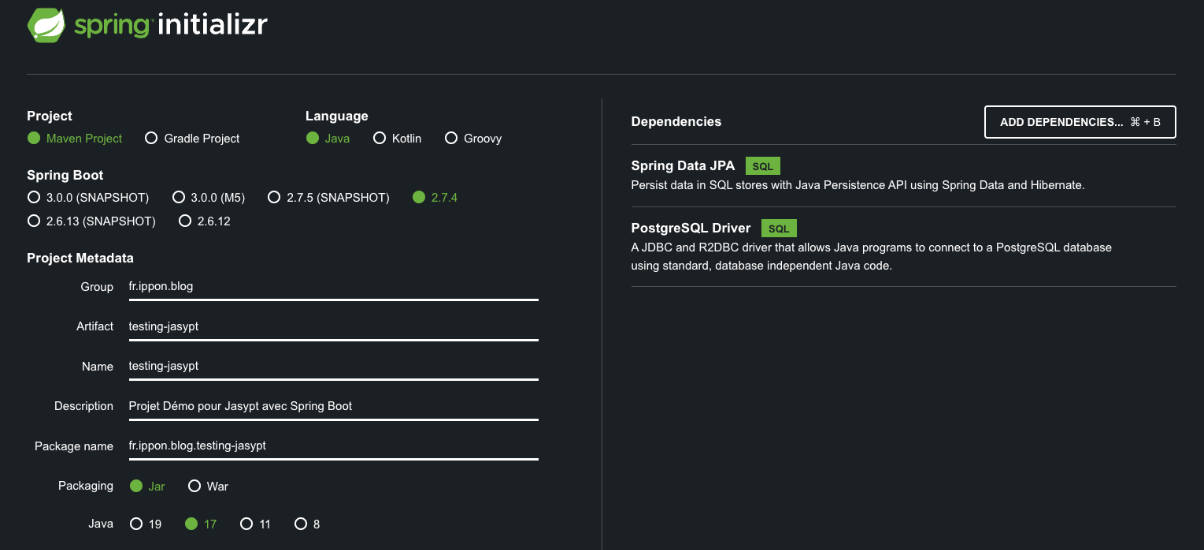Choose Groovy as the language

click(452, 139)
